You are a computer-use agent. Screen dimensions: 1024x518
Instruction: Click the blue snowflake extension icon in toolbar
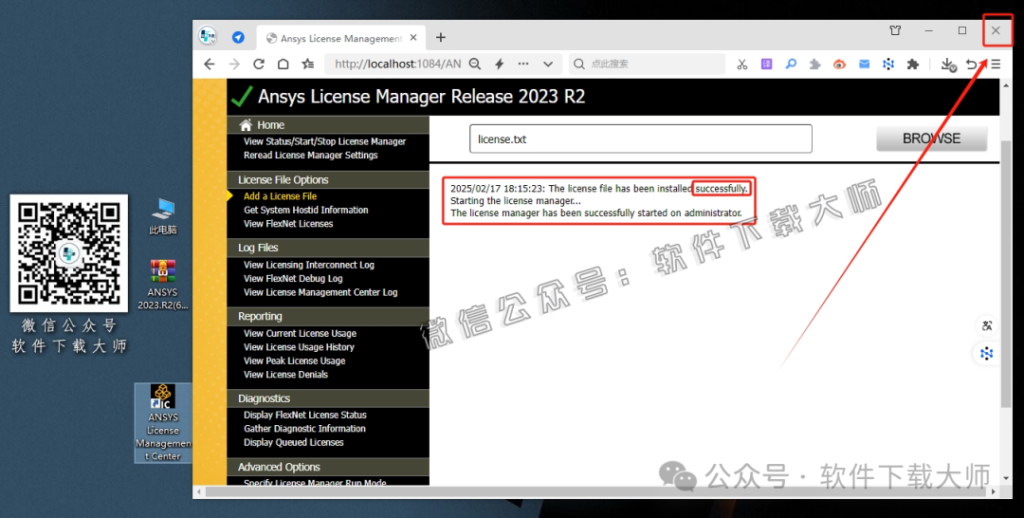point(888,64)
